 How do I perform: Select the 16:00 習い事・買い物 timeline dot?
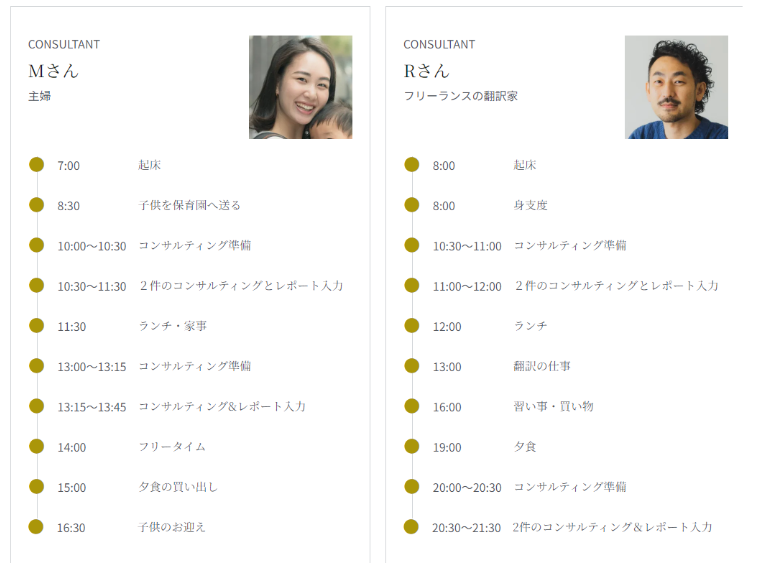(412, 406)
